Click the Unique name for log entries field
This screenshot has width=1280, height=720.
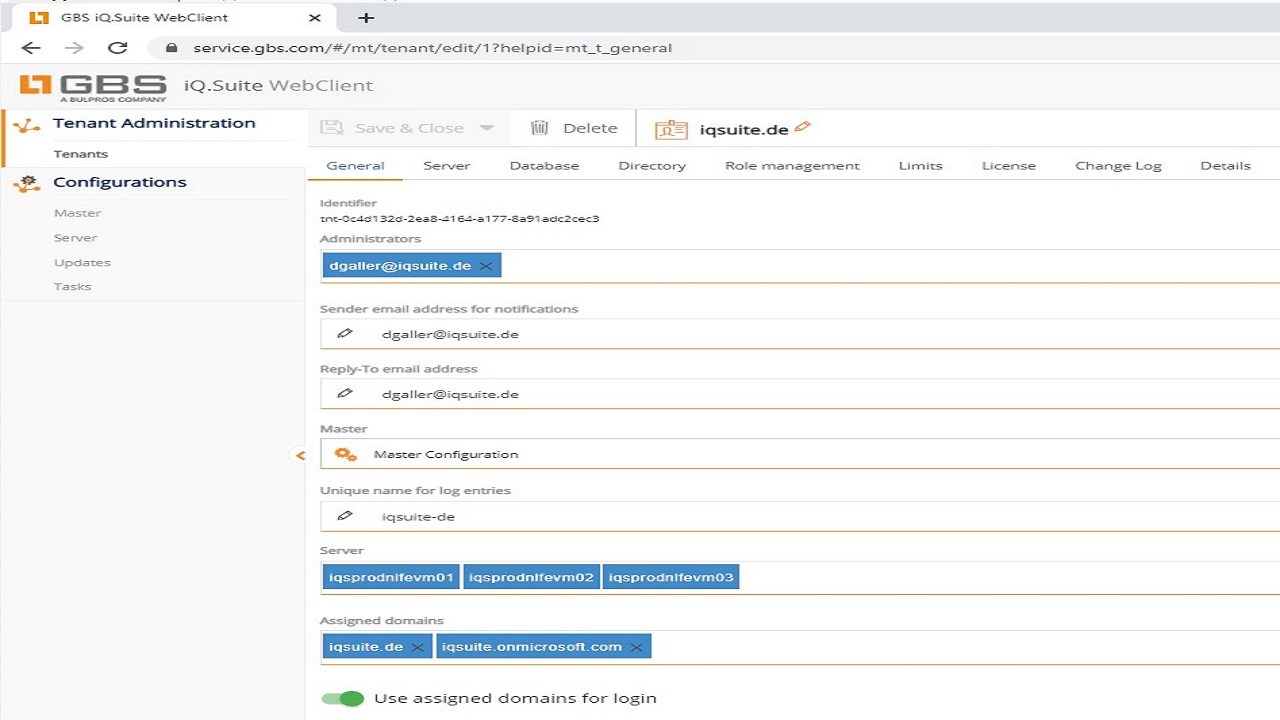pos(800,516)
